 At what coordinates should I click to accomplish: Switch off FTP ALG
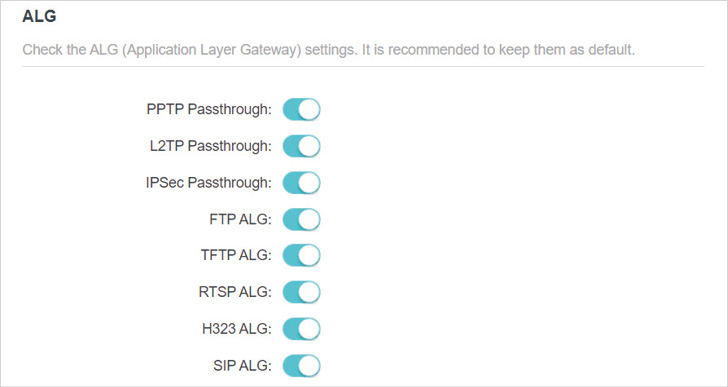tap(301, 219)
